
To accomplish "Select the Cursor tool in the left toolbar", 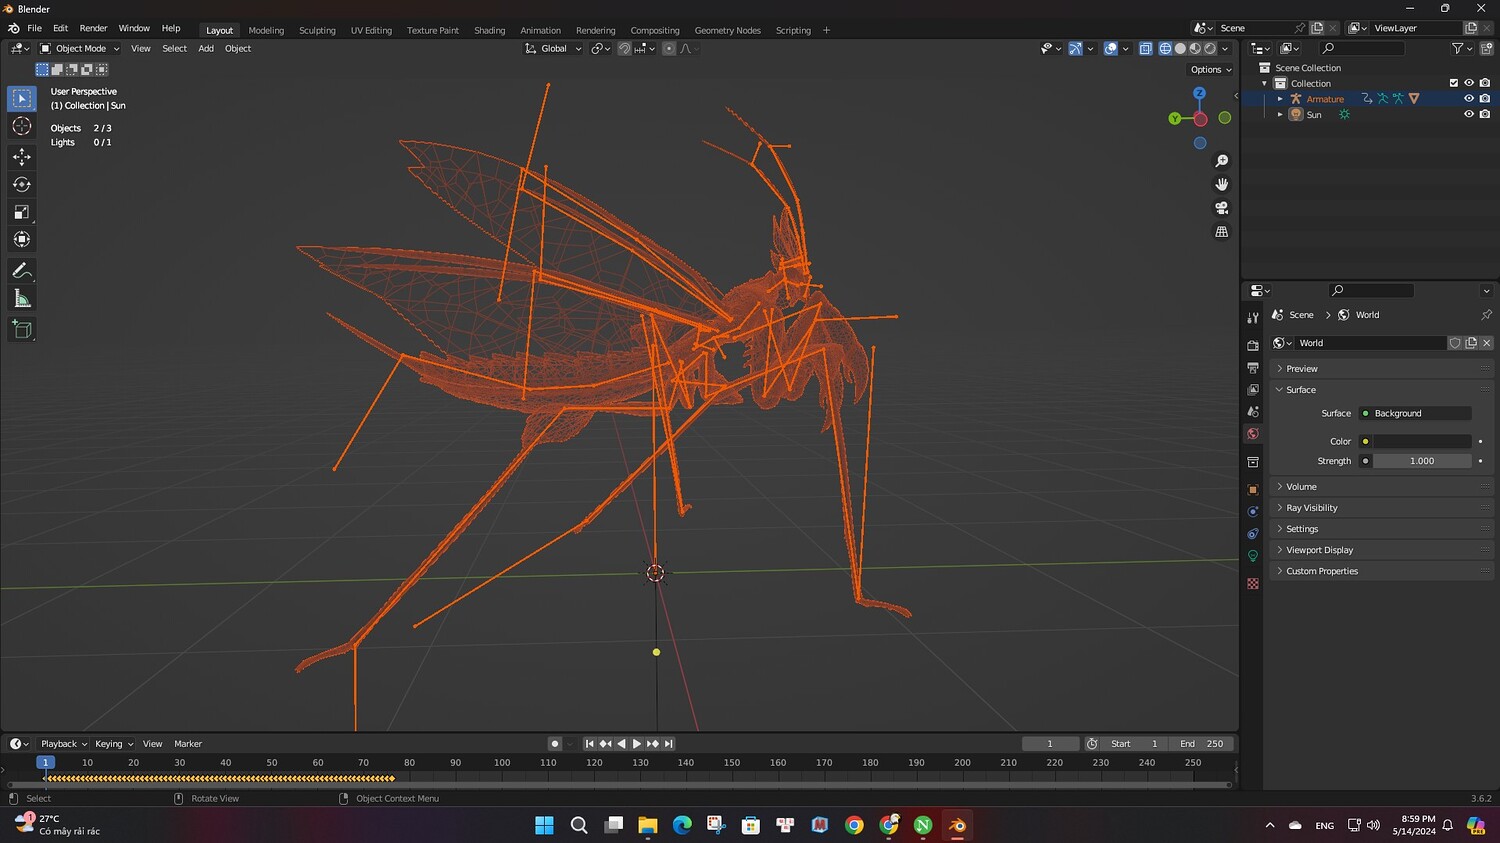I will point(22,126).
